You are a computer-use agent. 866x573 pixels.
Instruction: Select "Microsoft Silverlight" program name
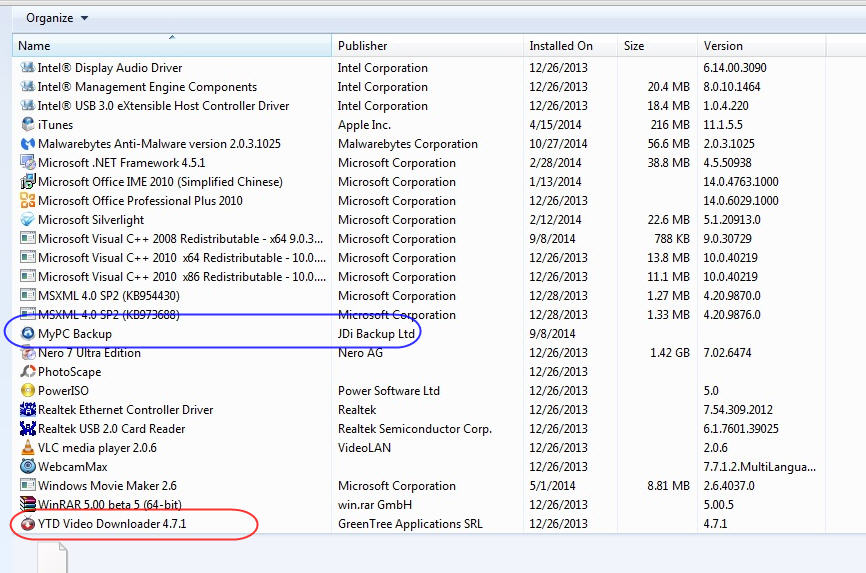(91, 220)
